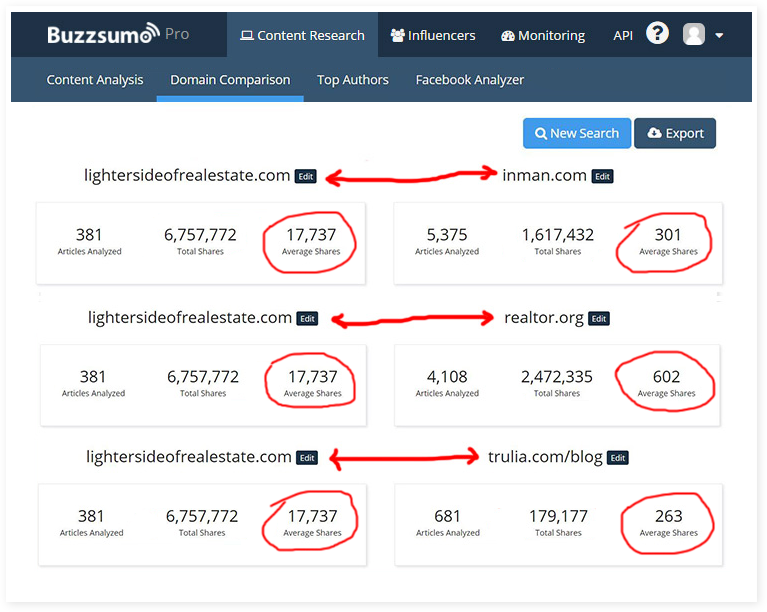The image size is (767, 612).
Task: Click Edit next to inman.com
Action: pyautogui.click(x=603, y=176)
